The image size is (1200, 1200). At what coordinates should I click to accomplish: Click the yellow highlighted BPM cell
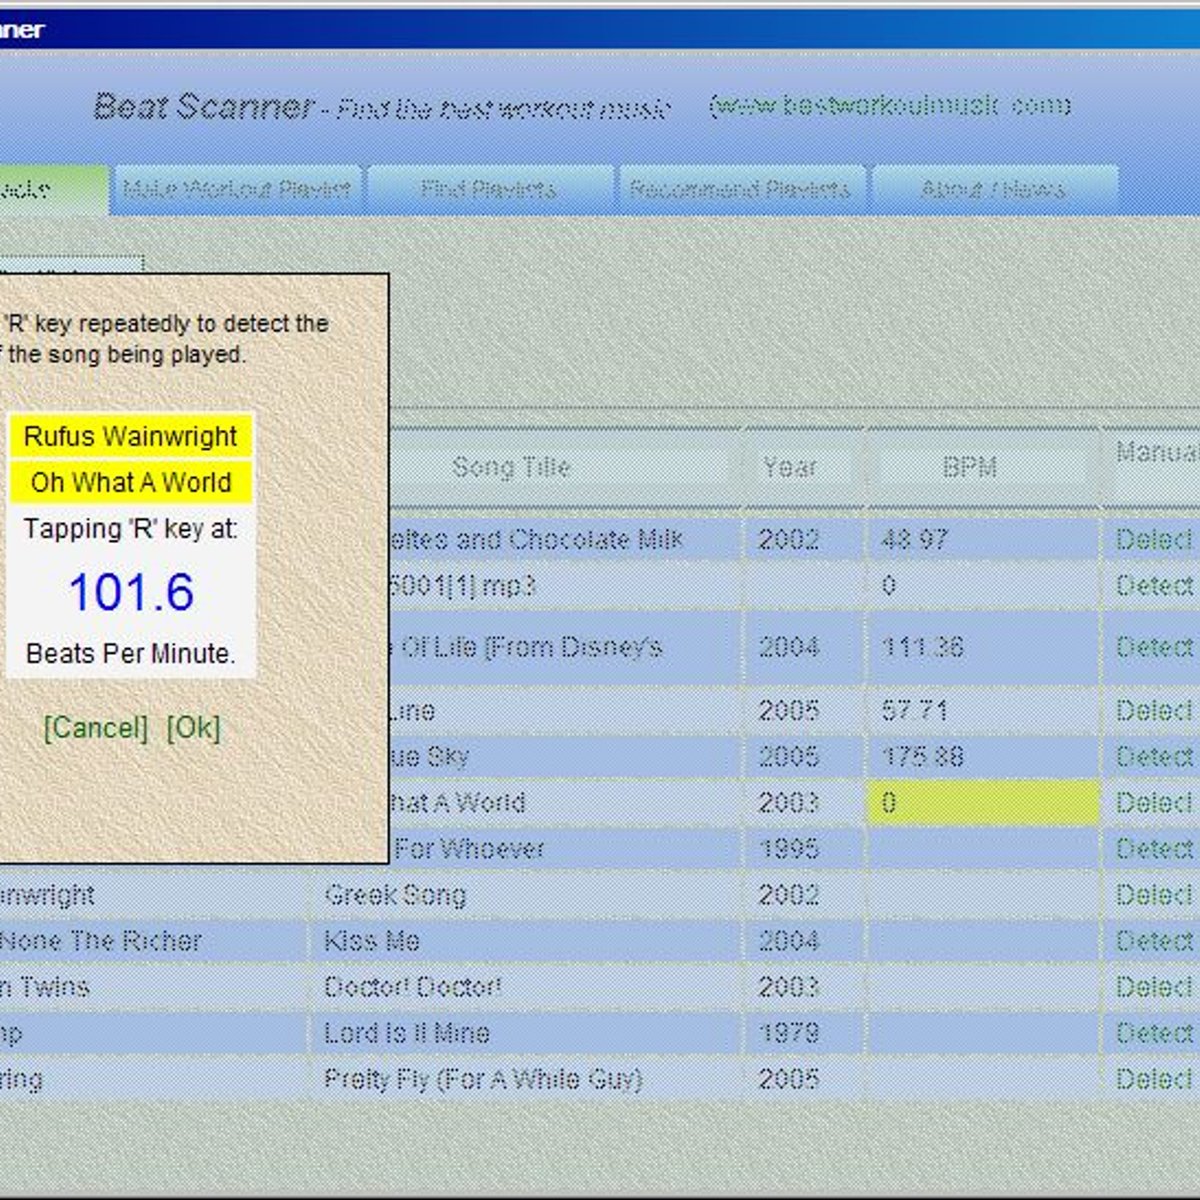pyautogui.click(x=983, y=802)
